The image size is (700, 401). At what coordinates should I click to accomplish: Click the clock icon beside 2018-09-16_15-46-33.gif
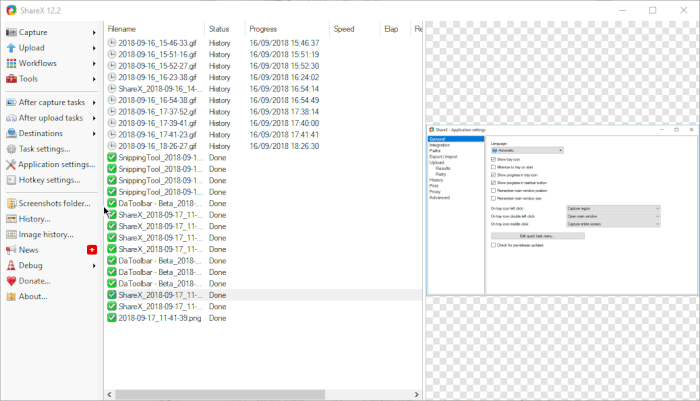tap(112, 43)
